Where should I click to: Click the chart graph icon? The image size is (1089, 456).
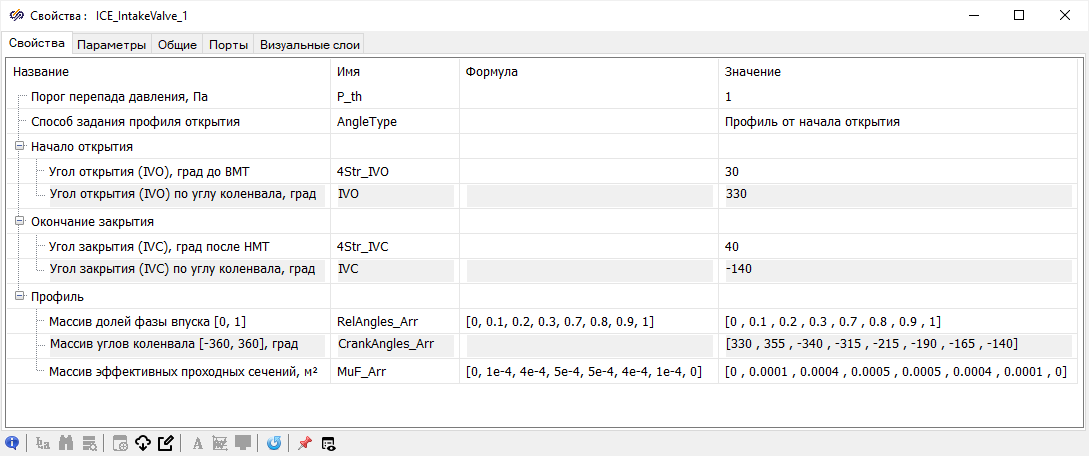(x=220, y=442)
